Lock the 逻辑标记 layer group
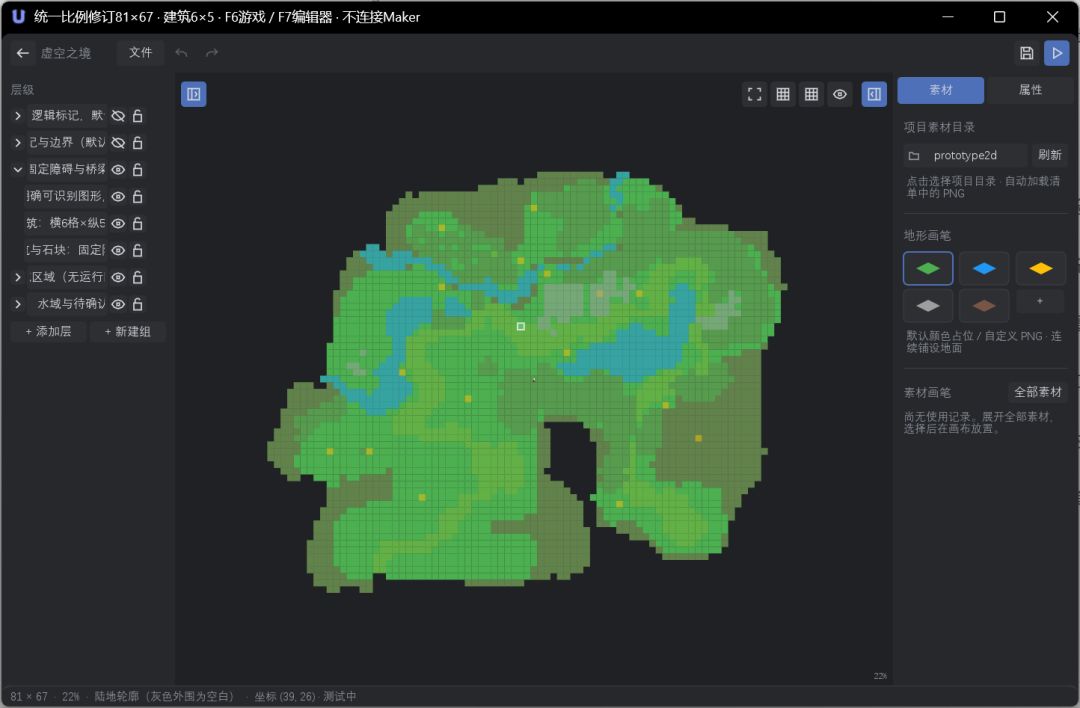The image size is (1080, 708). (x=138, y=116)
